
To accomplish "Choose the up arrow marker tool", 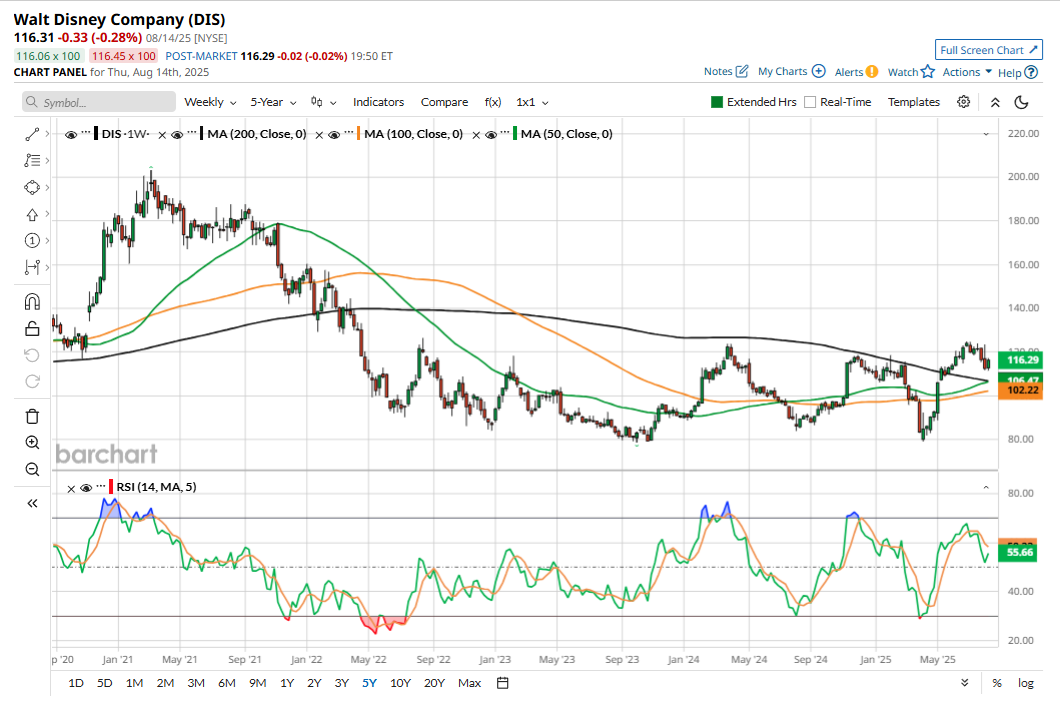I will [x=32, y=214].
